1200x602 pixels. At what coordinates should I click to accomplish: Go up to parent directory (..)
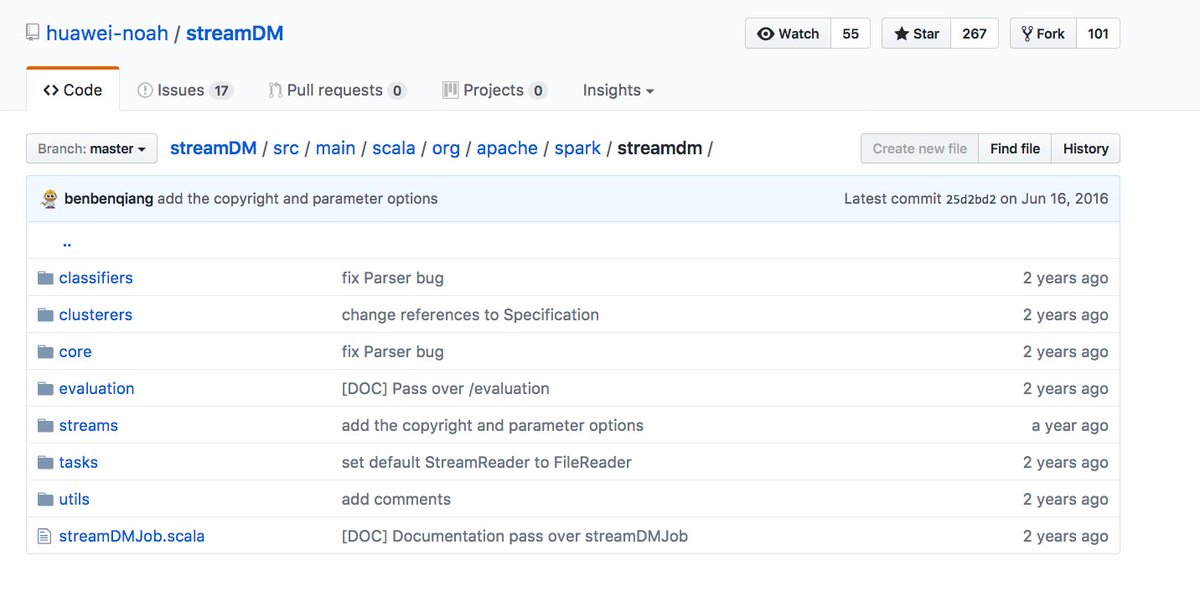(66, 242)
